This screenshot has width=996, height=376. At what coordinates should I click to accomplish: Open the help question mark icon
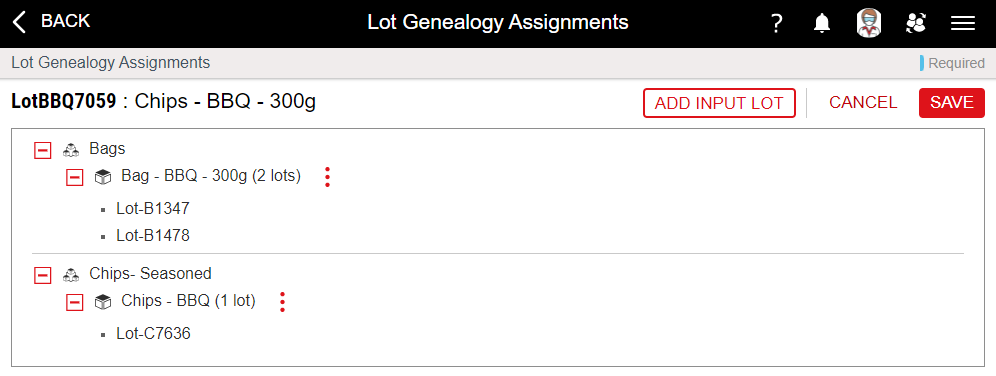pyautogui.click(x=776, y=24)
